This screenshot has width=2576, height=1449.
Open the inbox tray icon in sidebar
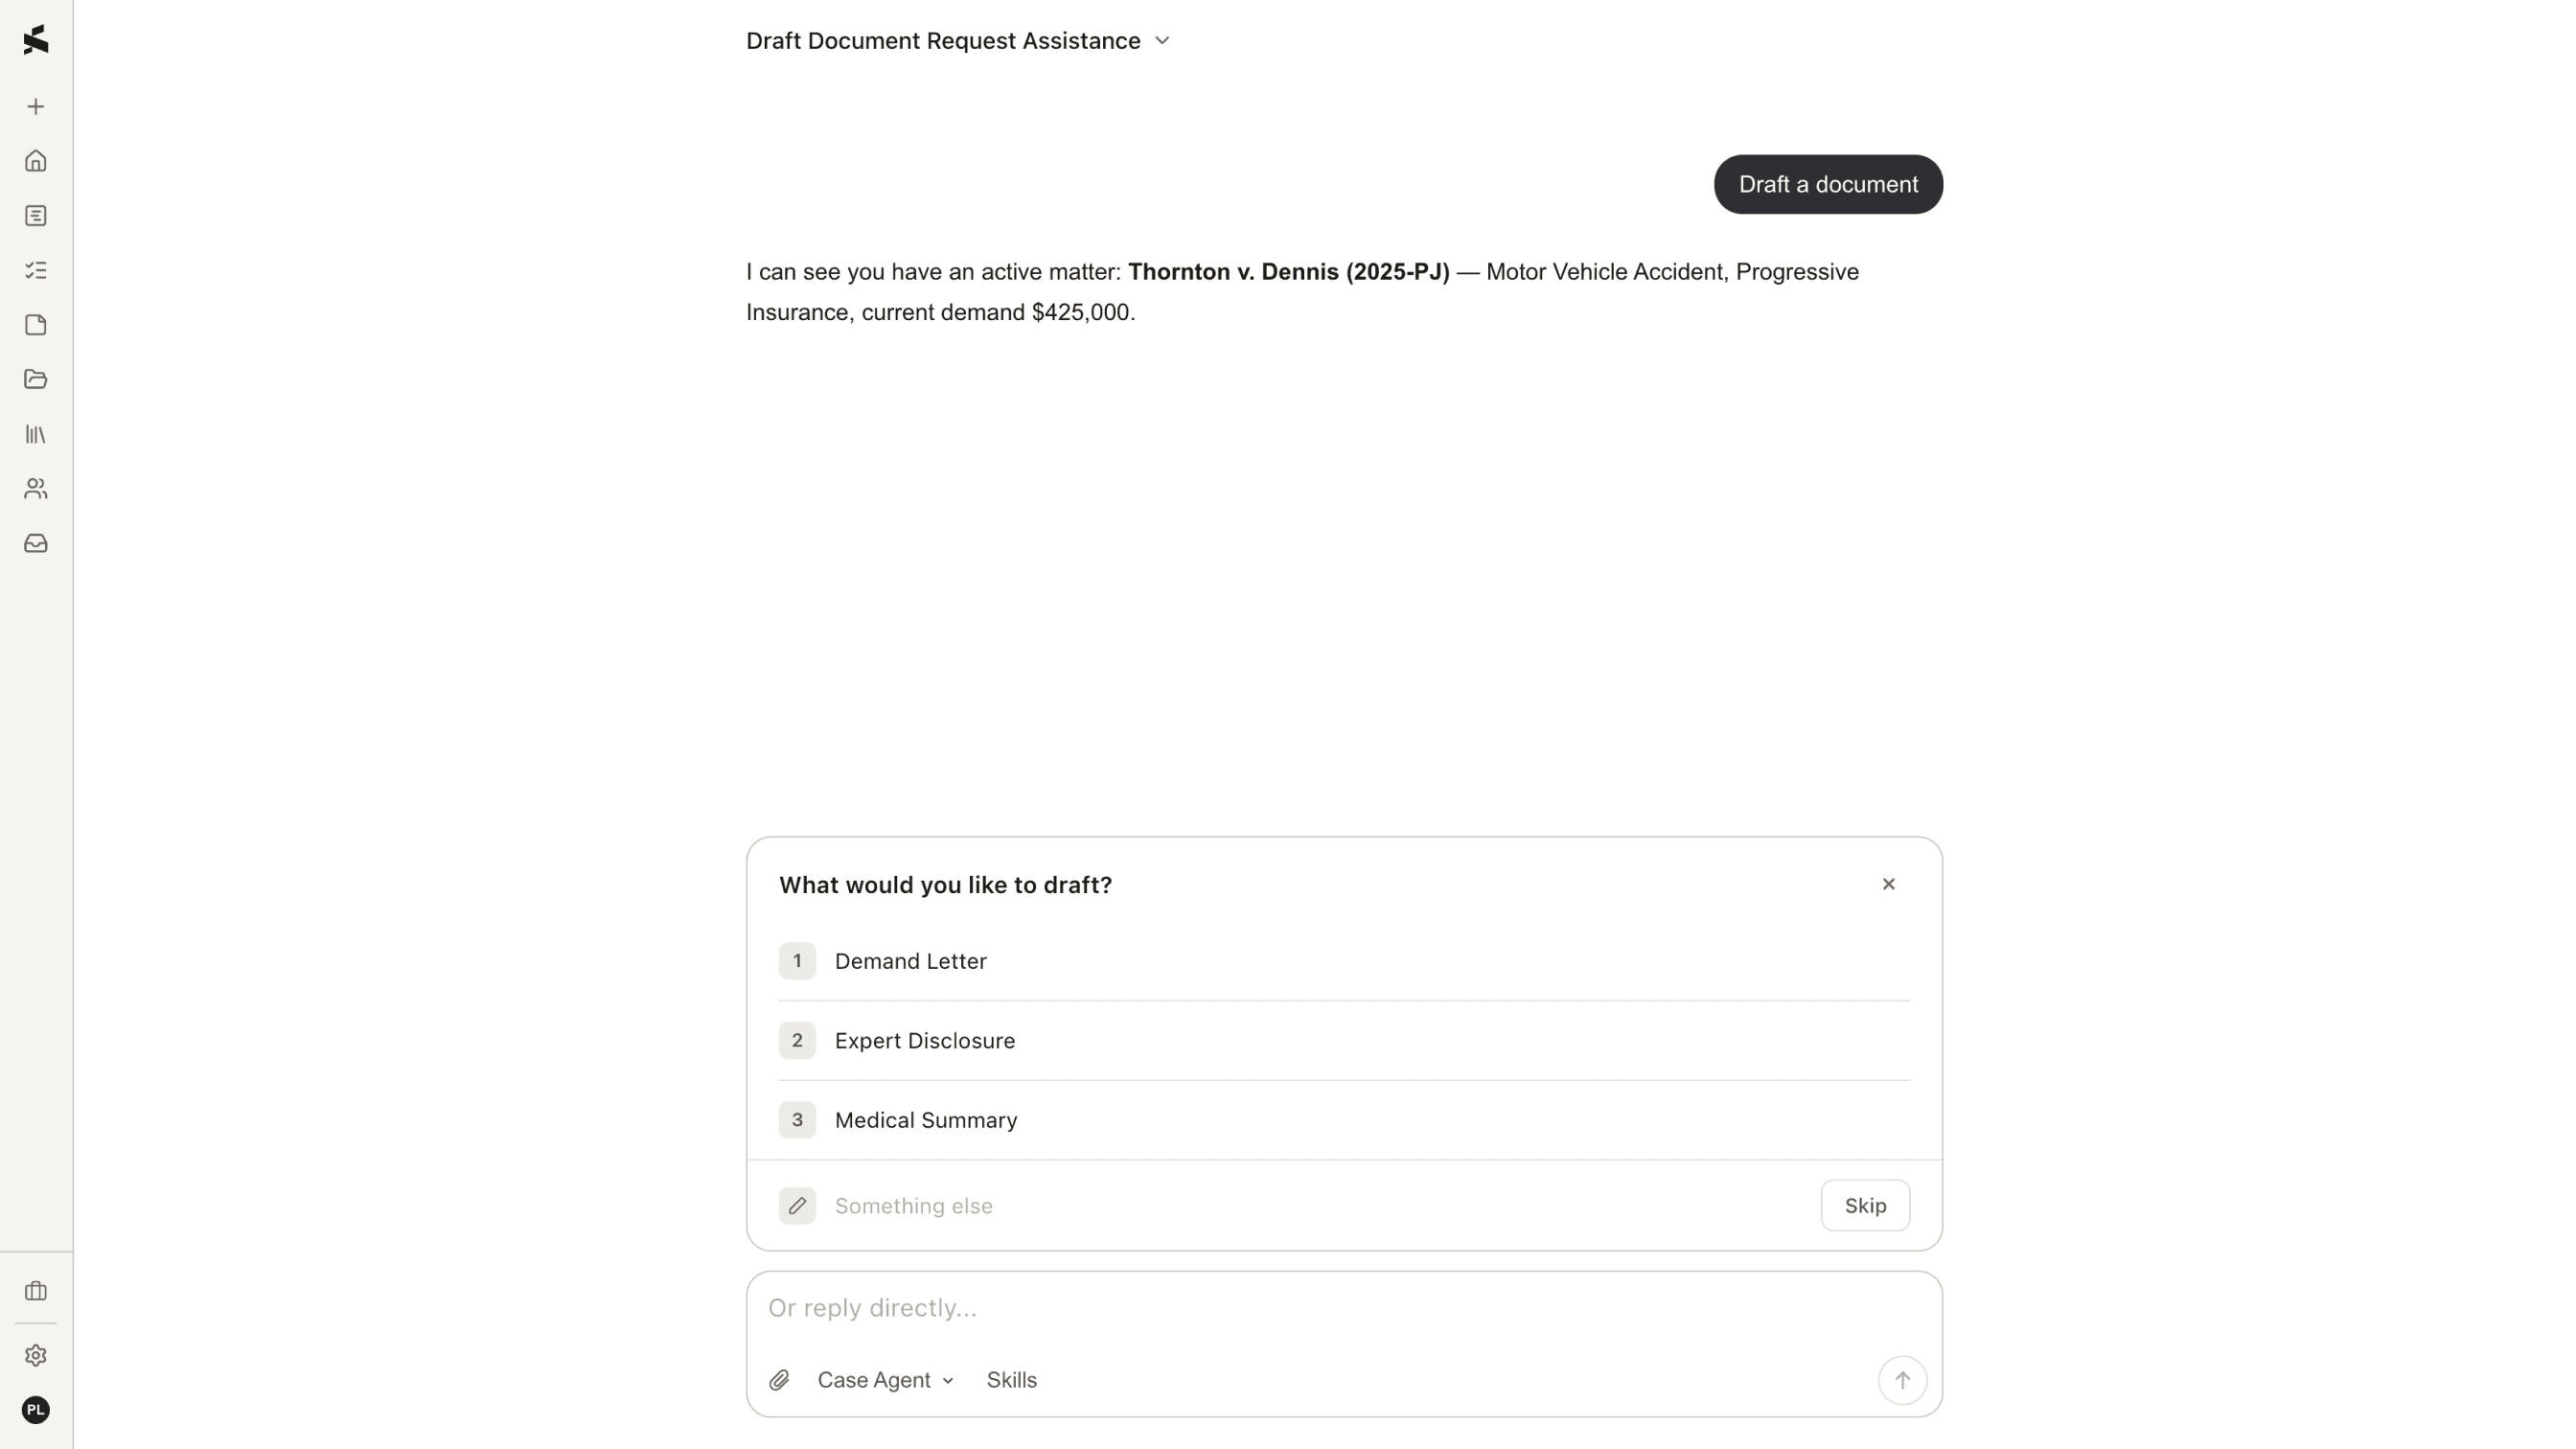click(x=36, y=543)
